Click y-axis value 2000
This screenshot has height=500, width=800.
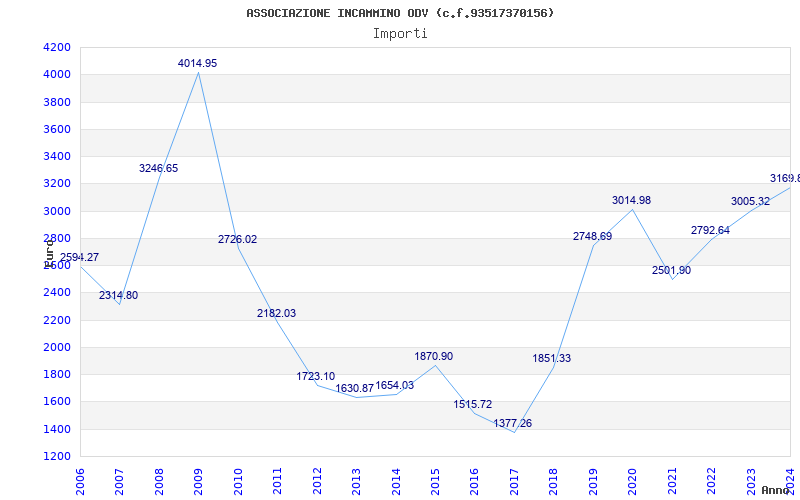click(x=57, y=347)
